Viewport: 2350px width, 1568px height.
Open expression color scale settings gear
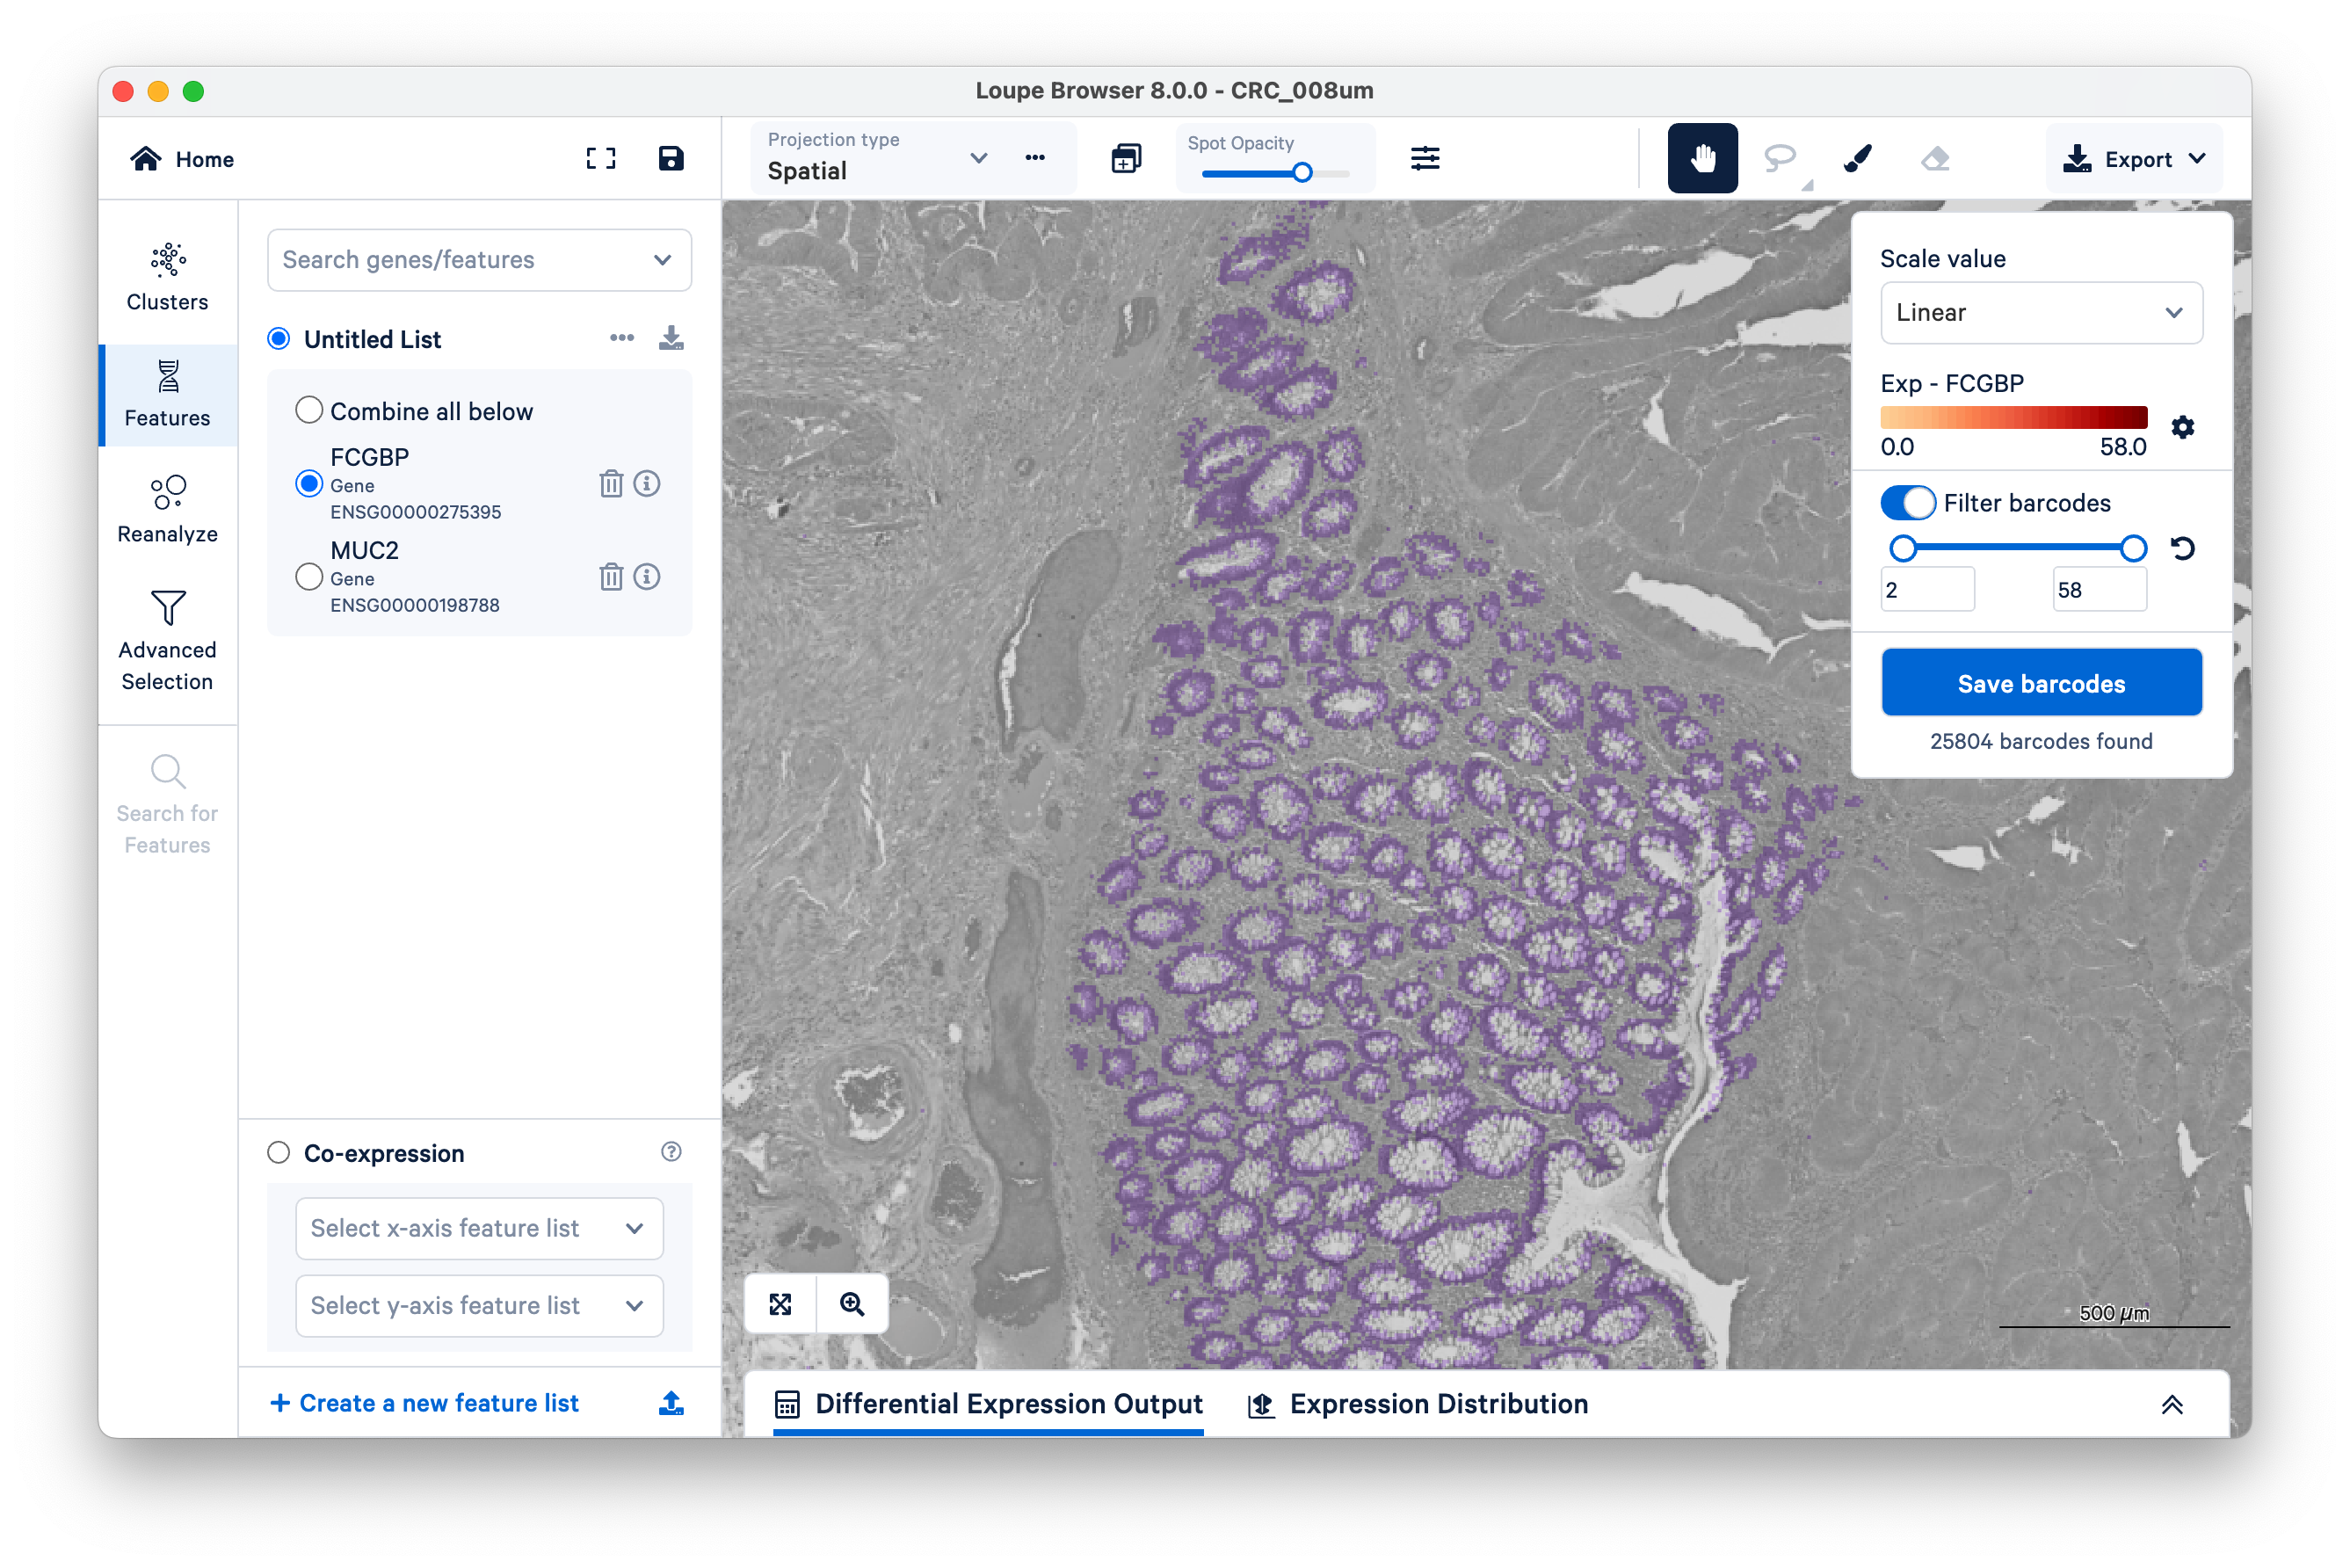pyautogui.click(x=2183, y=428)
